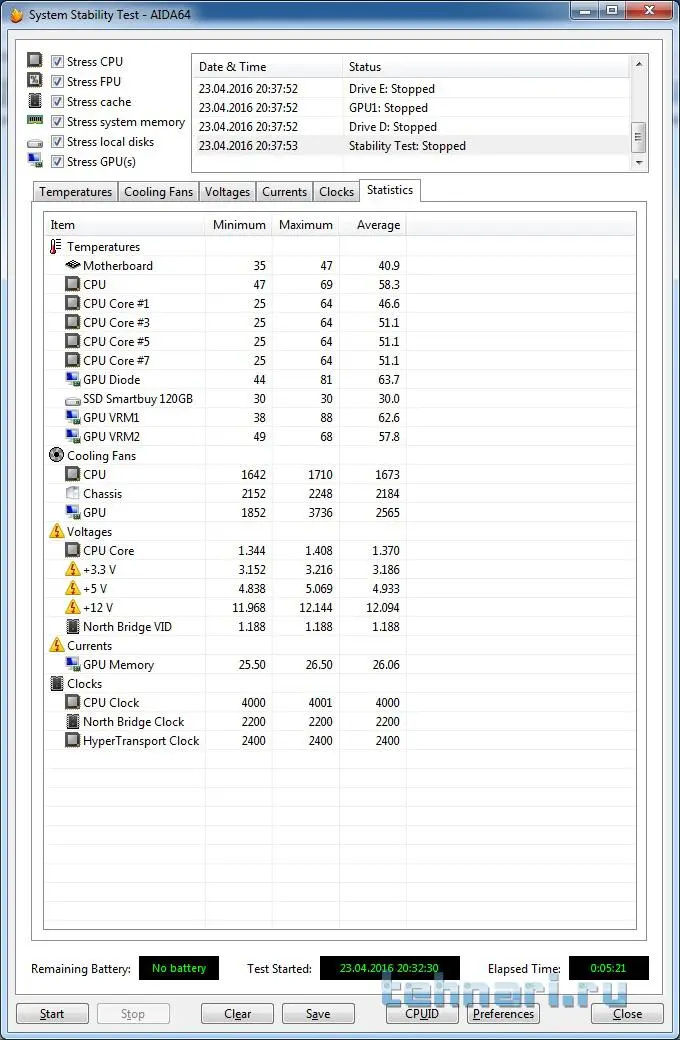The width and height of the screenshot is (680, 1040).
Task: Click the GPU fan row icon
Action: point(73,512)
